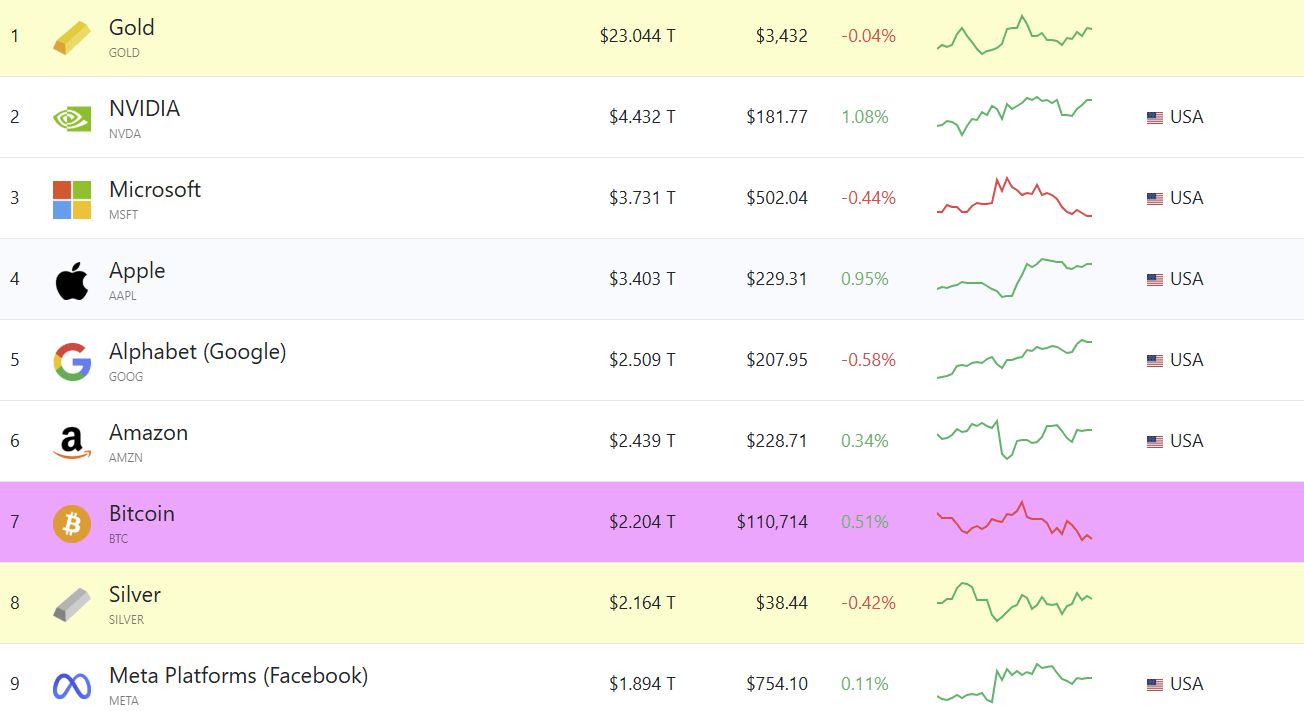Click the Gold bar icon
The height and width of the screenshot is (711, 1304).
tap(72, 37)
